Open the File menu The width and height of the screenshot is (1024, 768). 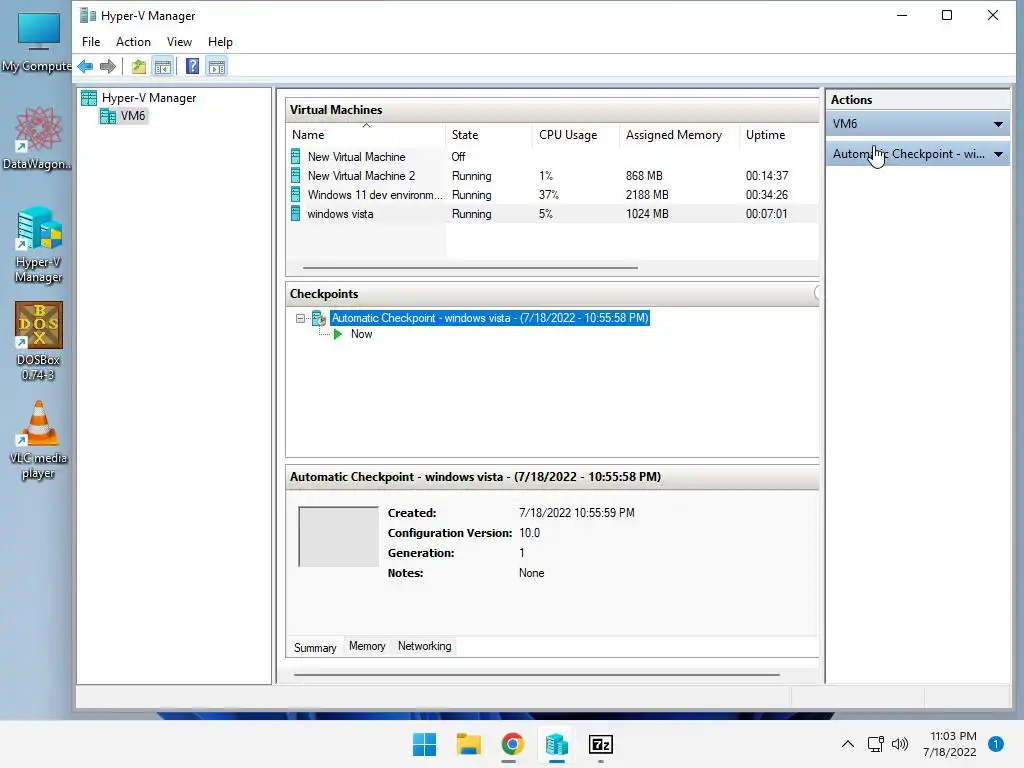pos(91,42)
